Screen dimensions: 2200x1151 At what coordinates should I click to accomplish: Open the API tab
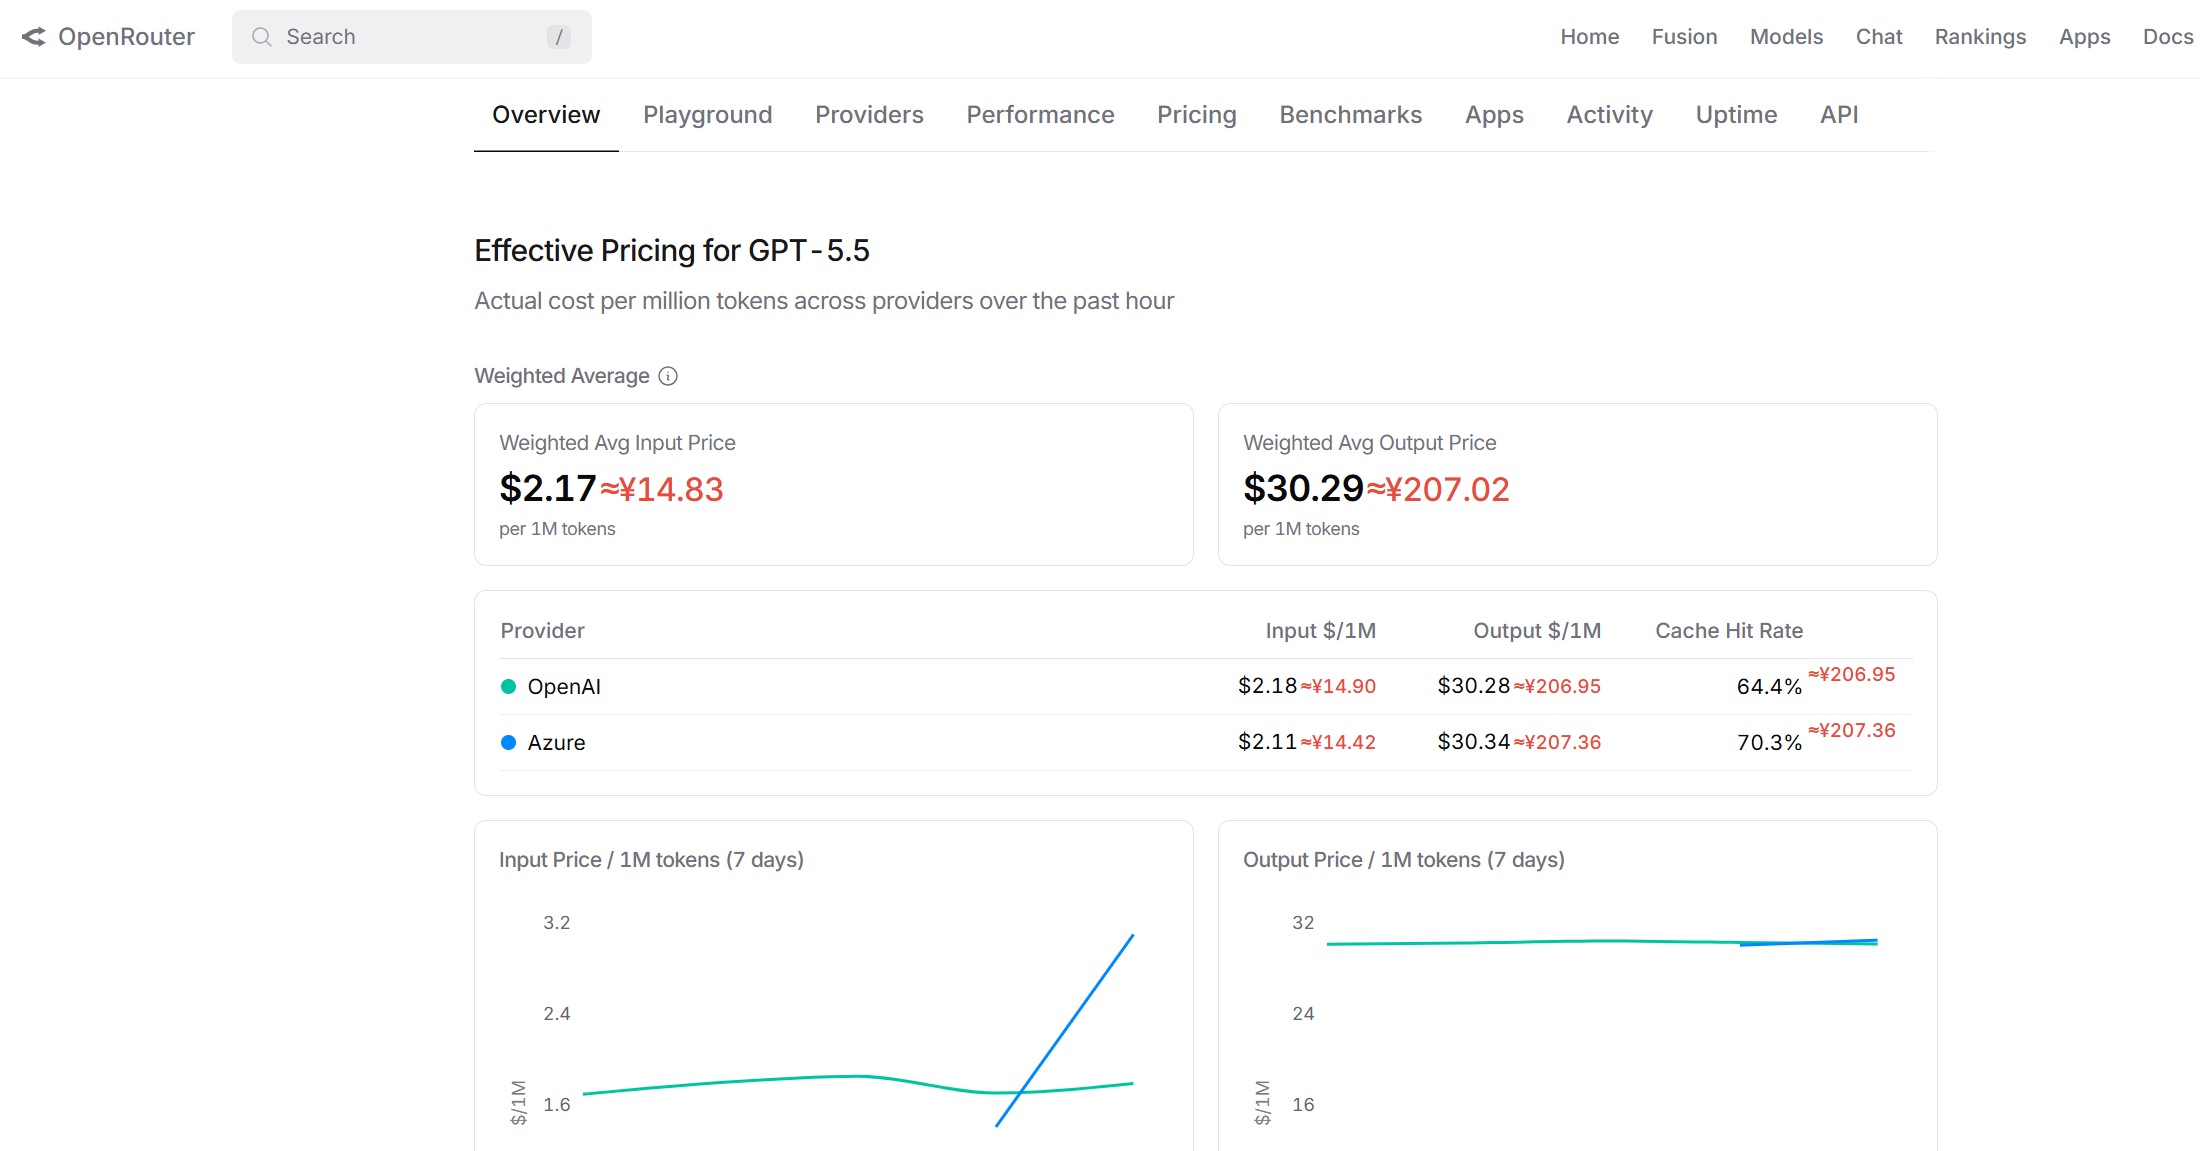1838,115
